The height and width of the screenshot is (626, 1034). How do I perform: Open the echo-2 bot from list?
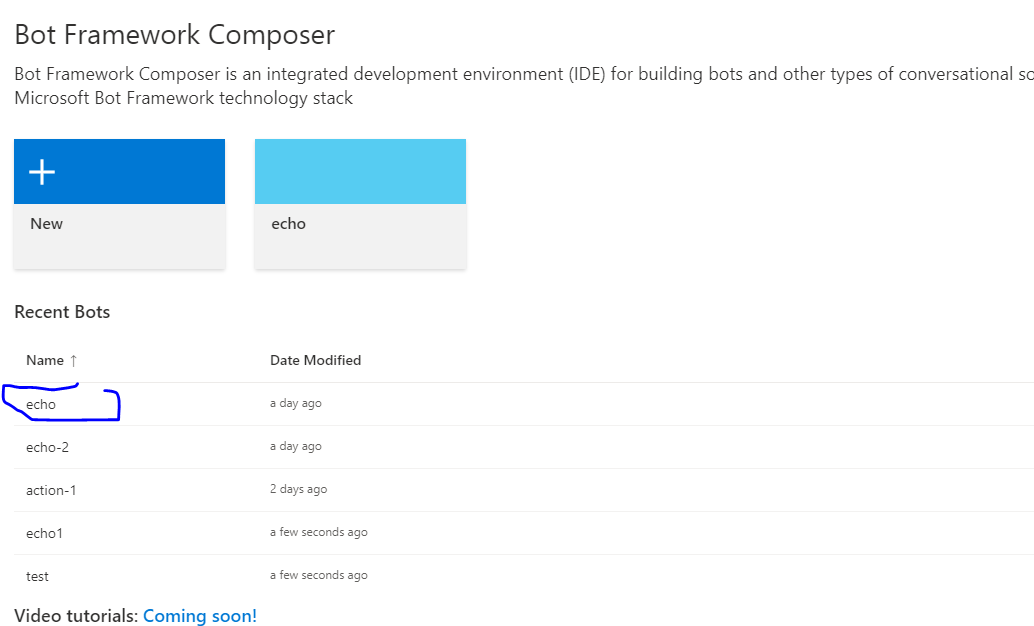click(47, 447)
